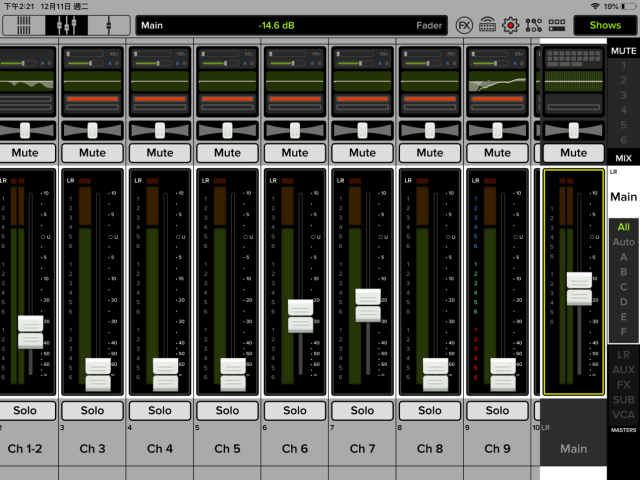Solo channel 7
Screen dimensions: 640x480
(362, 411)
